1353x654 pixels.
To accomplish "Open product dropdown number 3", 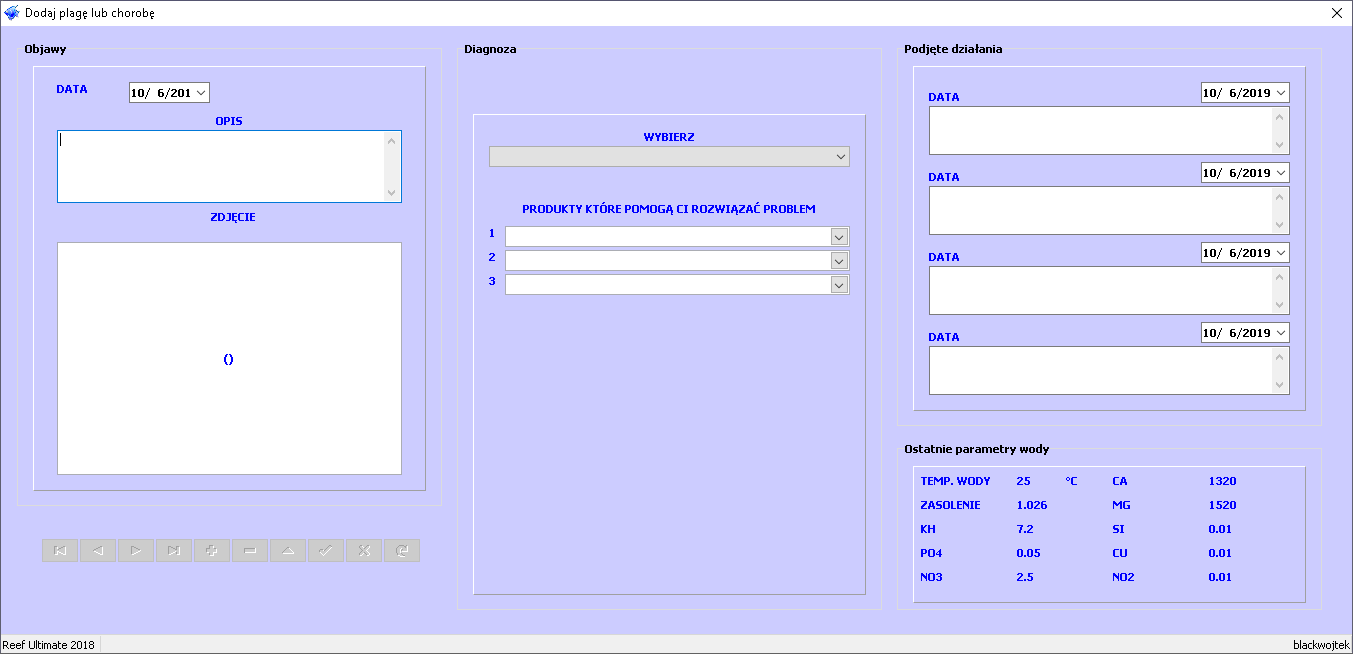I will point(839,285).
